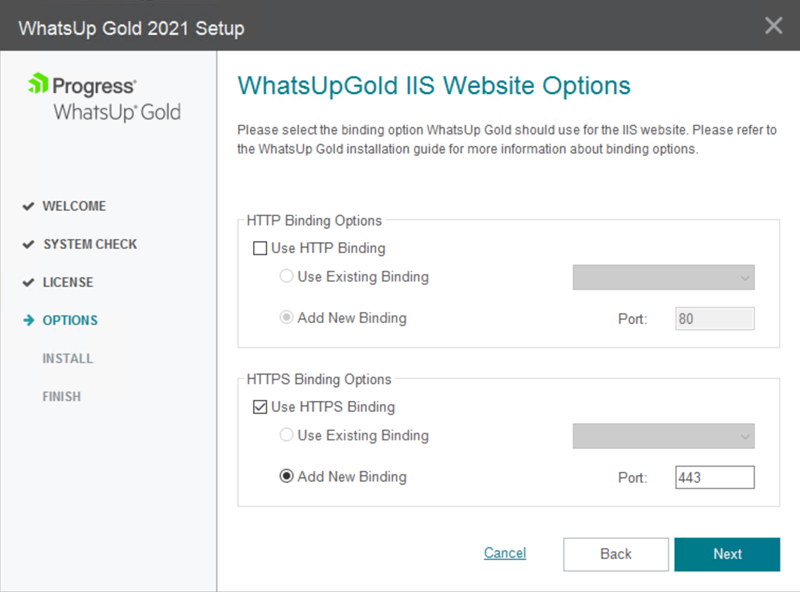Click the SYSTEM CHECK step checkmark icon

pos(29,244)
